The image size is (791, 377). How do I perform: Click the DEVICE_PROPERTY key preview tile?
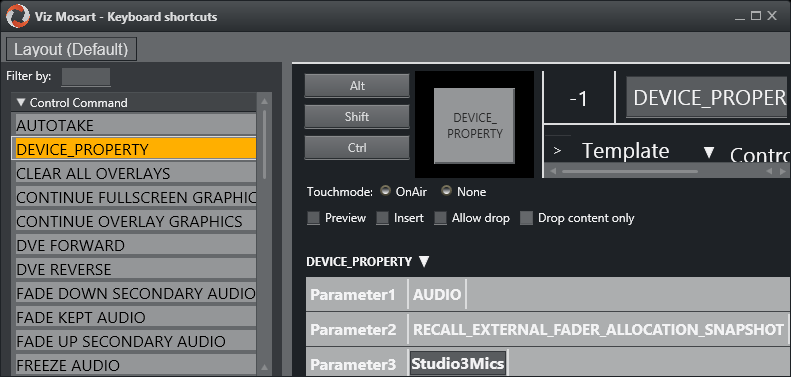(x=474, y=126)
